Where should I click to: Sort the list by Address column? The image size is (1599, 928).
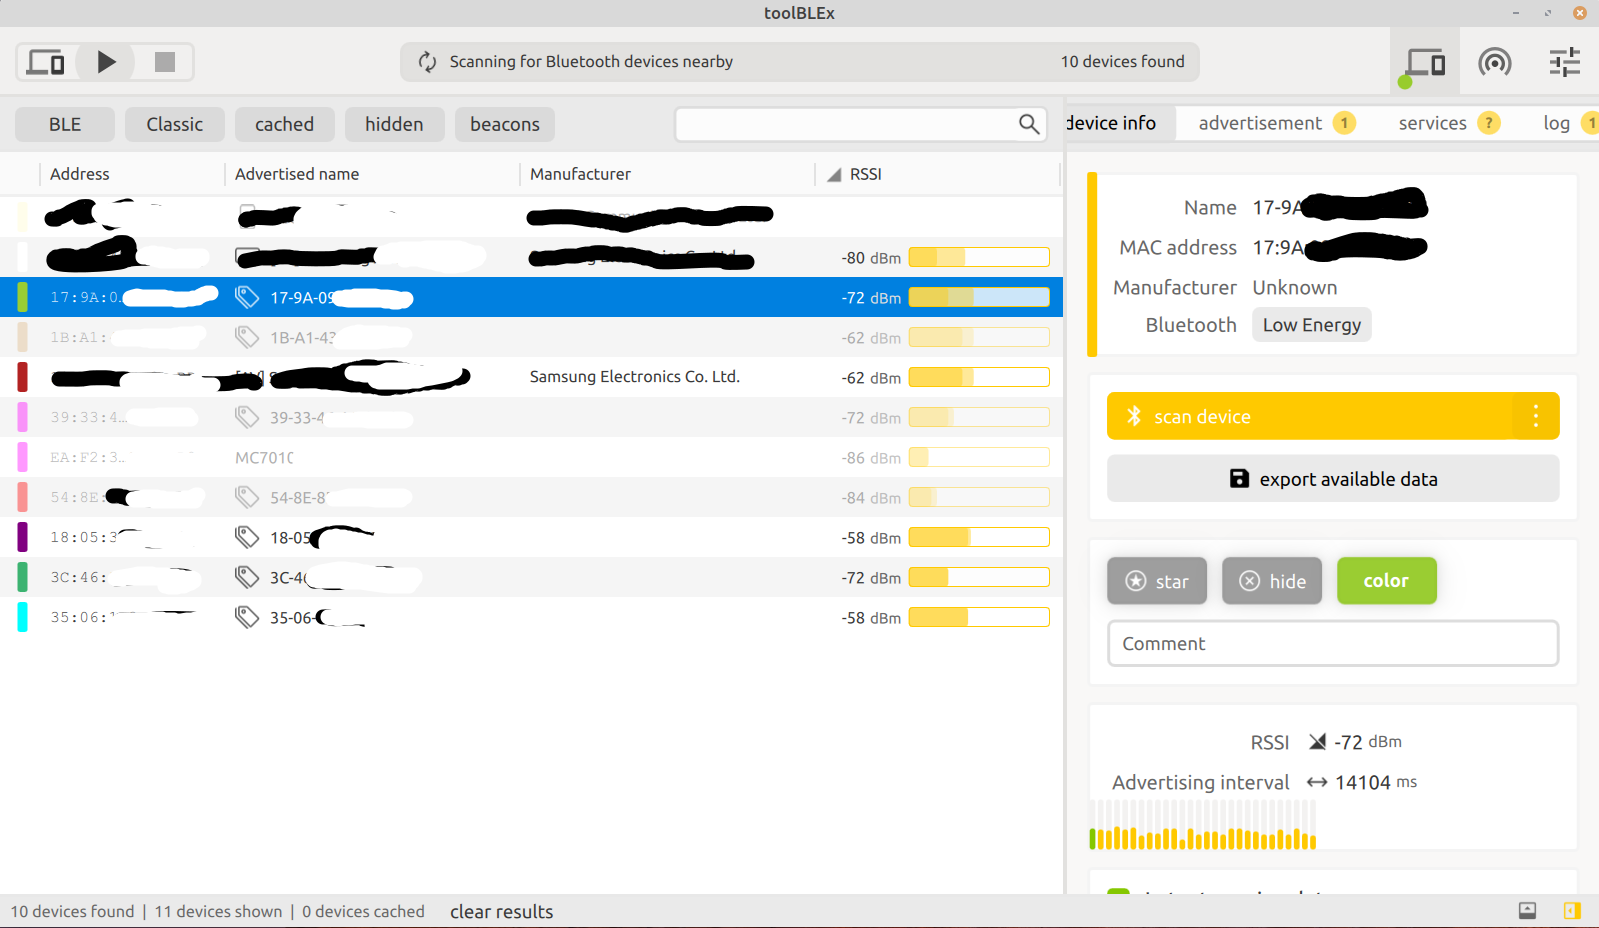coord(80,174)
